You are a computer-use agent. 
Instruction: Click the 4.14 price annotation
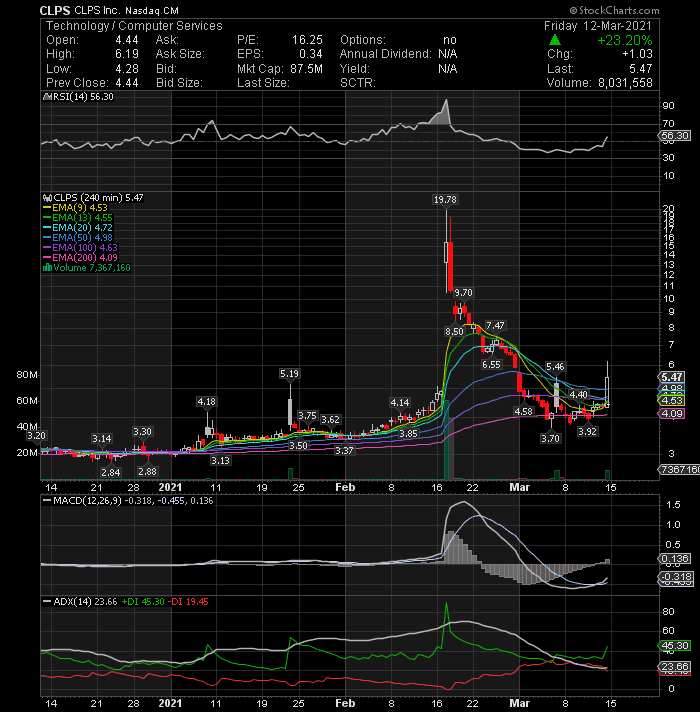(x=400, y=402)
